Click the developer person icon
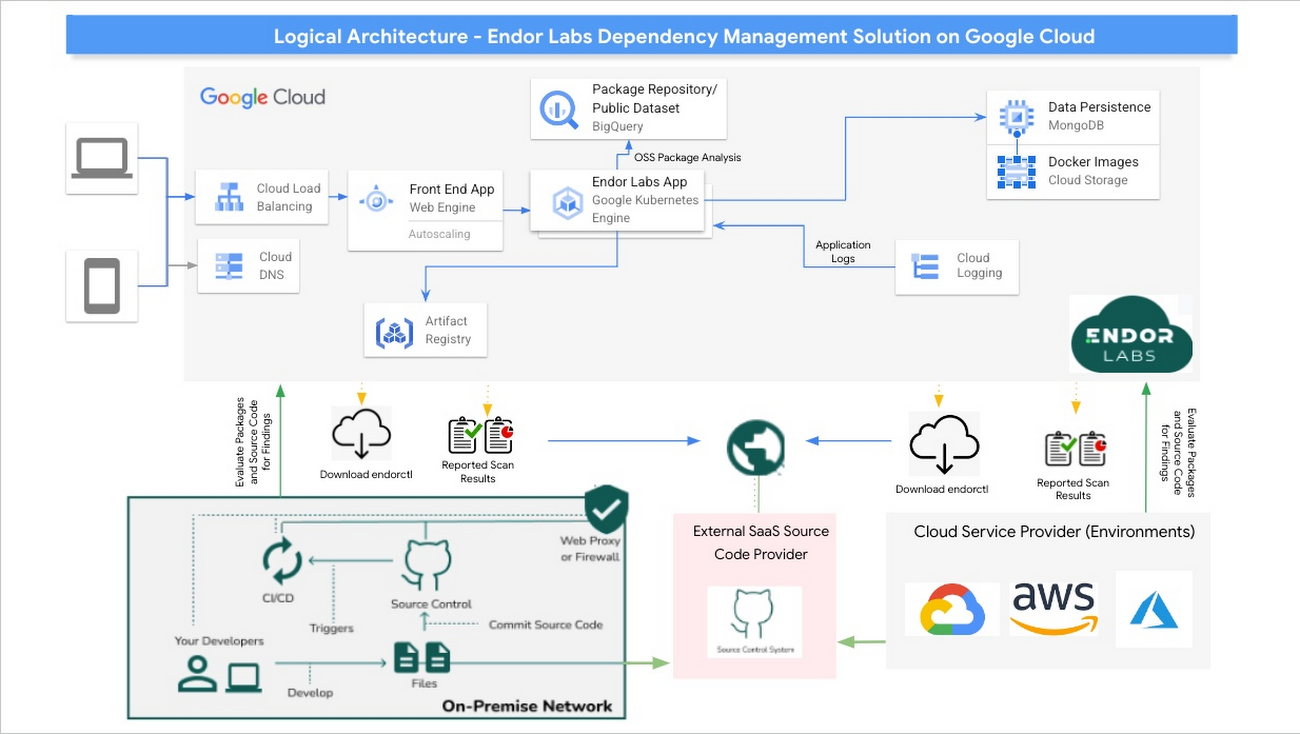 point(197,675)
